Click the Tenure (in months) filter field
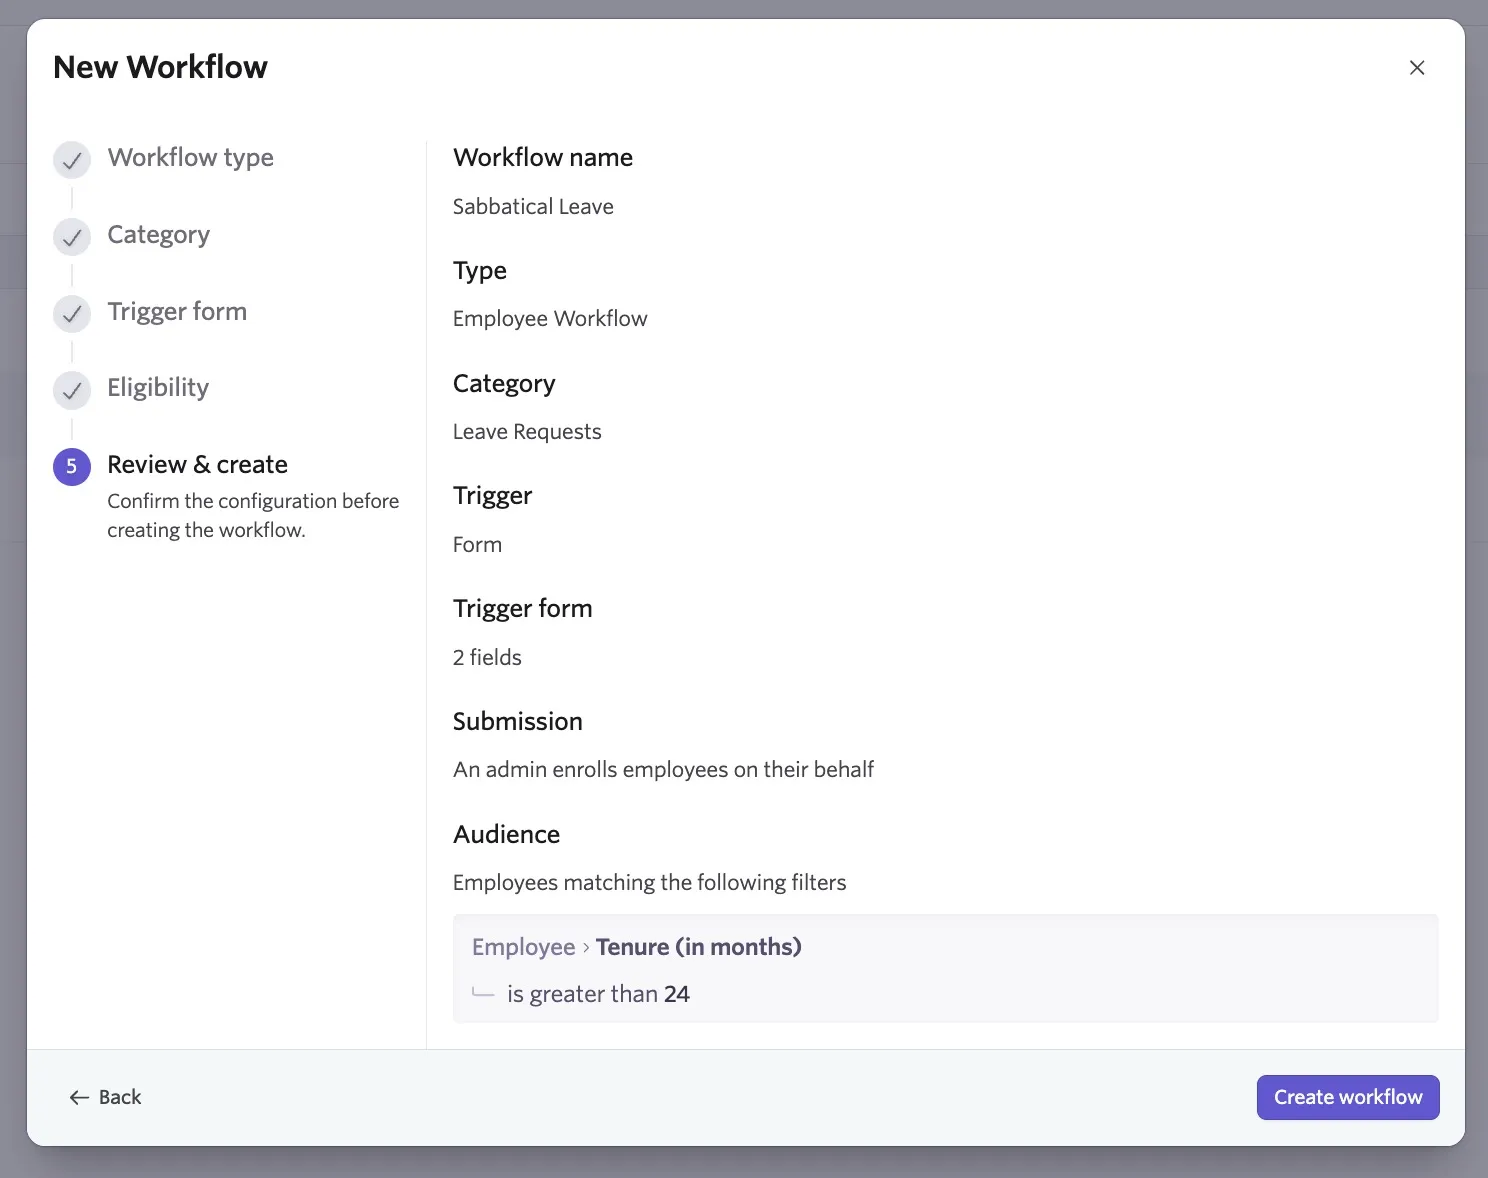Screen dimensions: 1488x1178 (699, 947)
